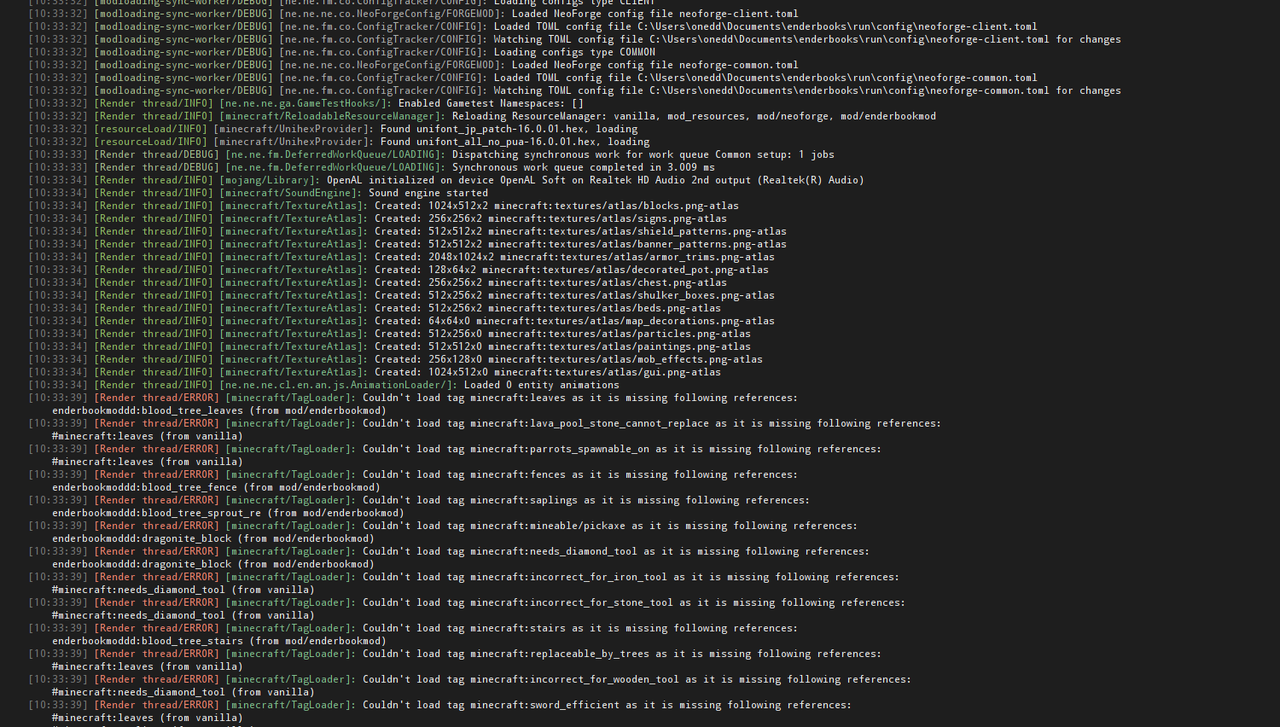Click 'enderbookmoddd:blood_tree_fence' reference line
1280x727 pixels.
pos(216,487)
